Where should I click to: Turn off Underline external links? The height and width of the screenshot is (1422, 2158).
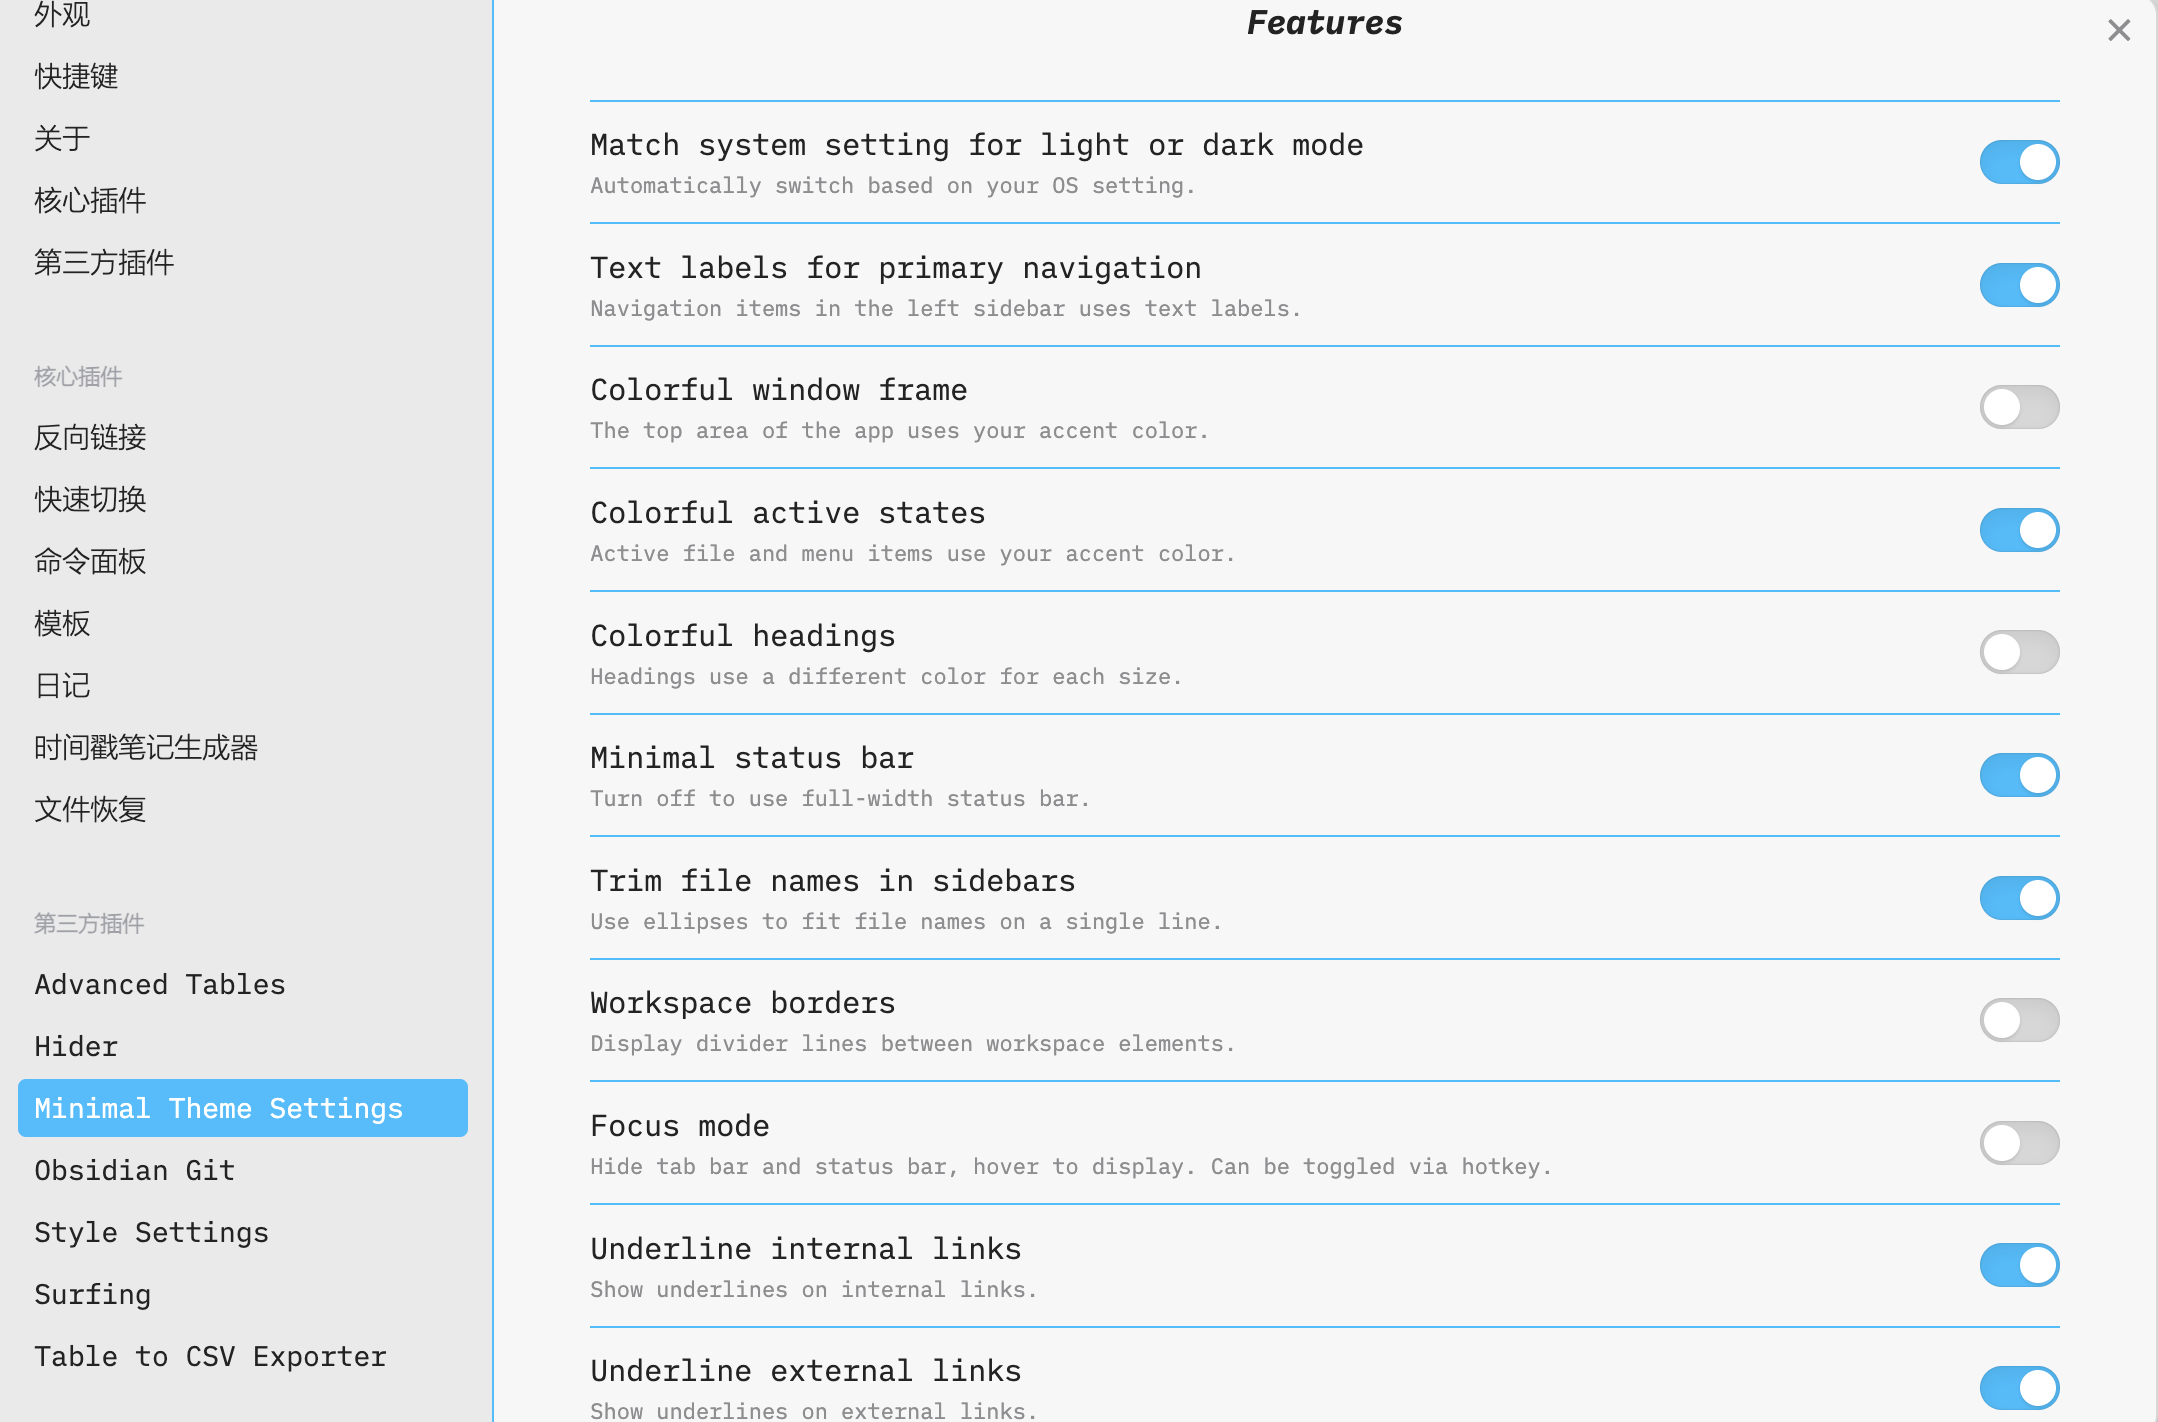pyautogui.click(x=2019, y=1388)
